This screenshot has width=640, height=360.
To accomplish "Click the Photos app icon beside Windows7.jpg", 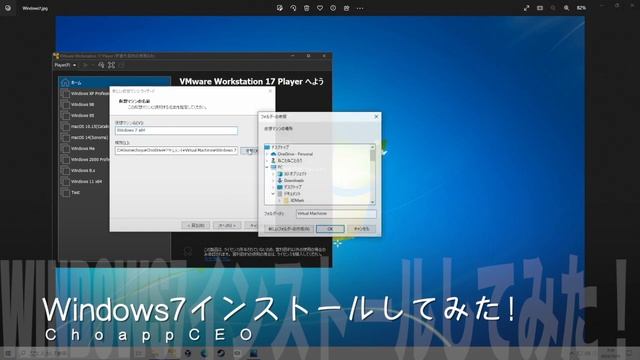I will click(8, 8).
